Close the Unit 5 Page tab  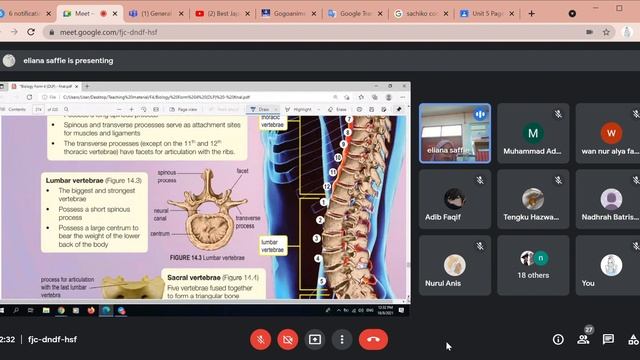tap(512, 13)
